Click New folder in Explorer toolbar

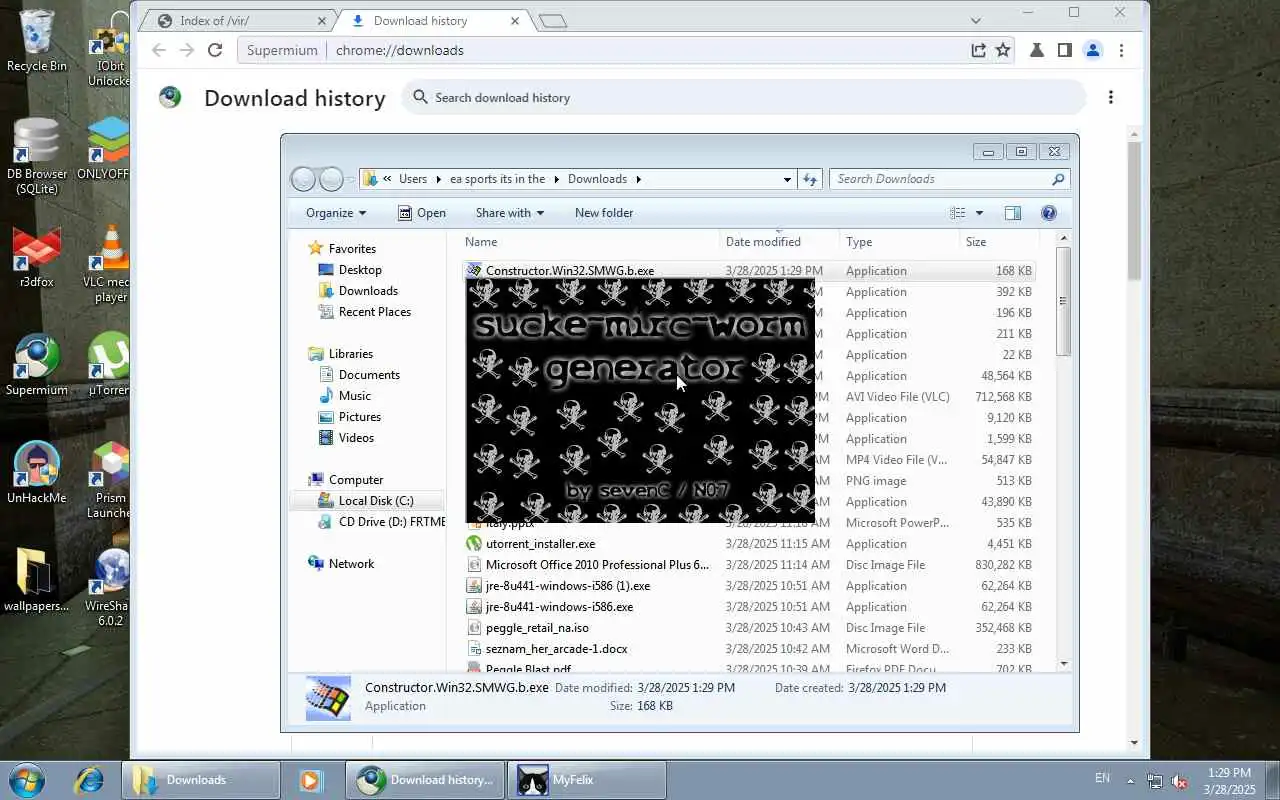(x=604, y=213)
